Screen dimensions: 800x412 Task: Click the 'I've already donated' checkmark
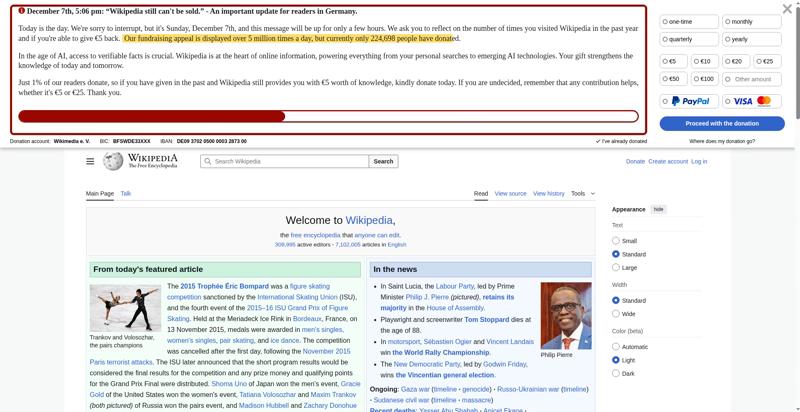coord(598,142)
